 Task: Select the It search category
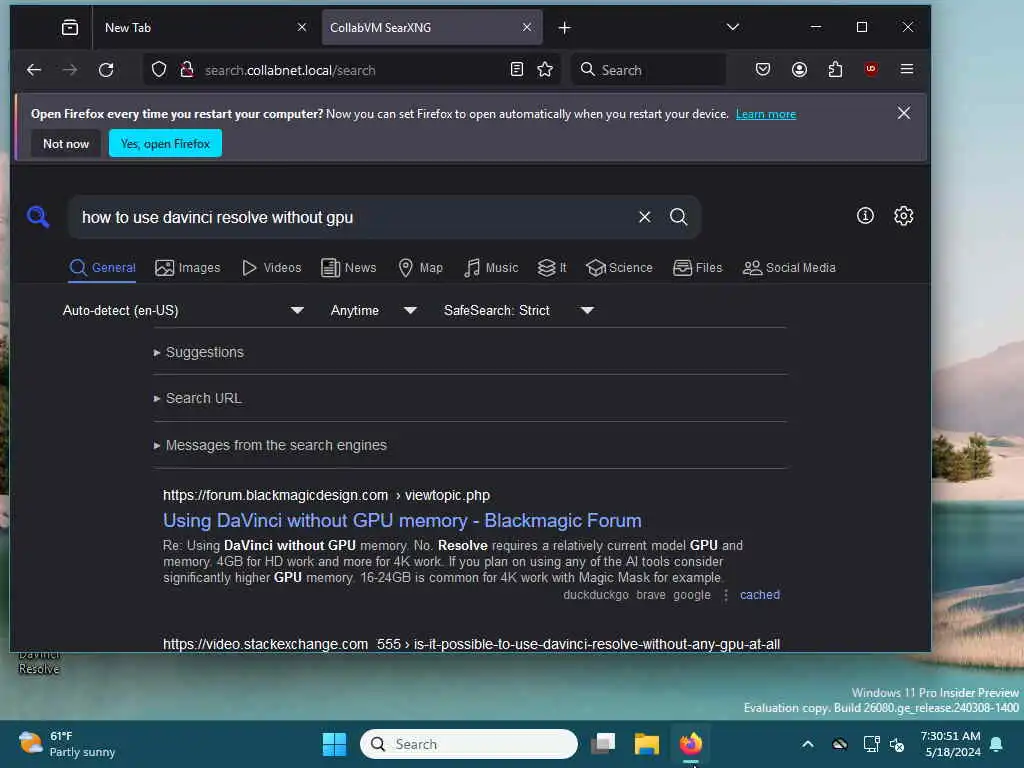(552, 268)
